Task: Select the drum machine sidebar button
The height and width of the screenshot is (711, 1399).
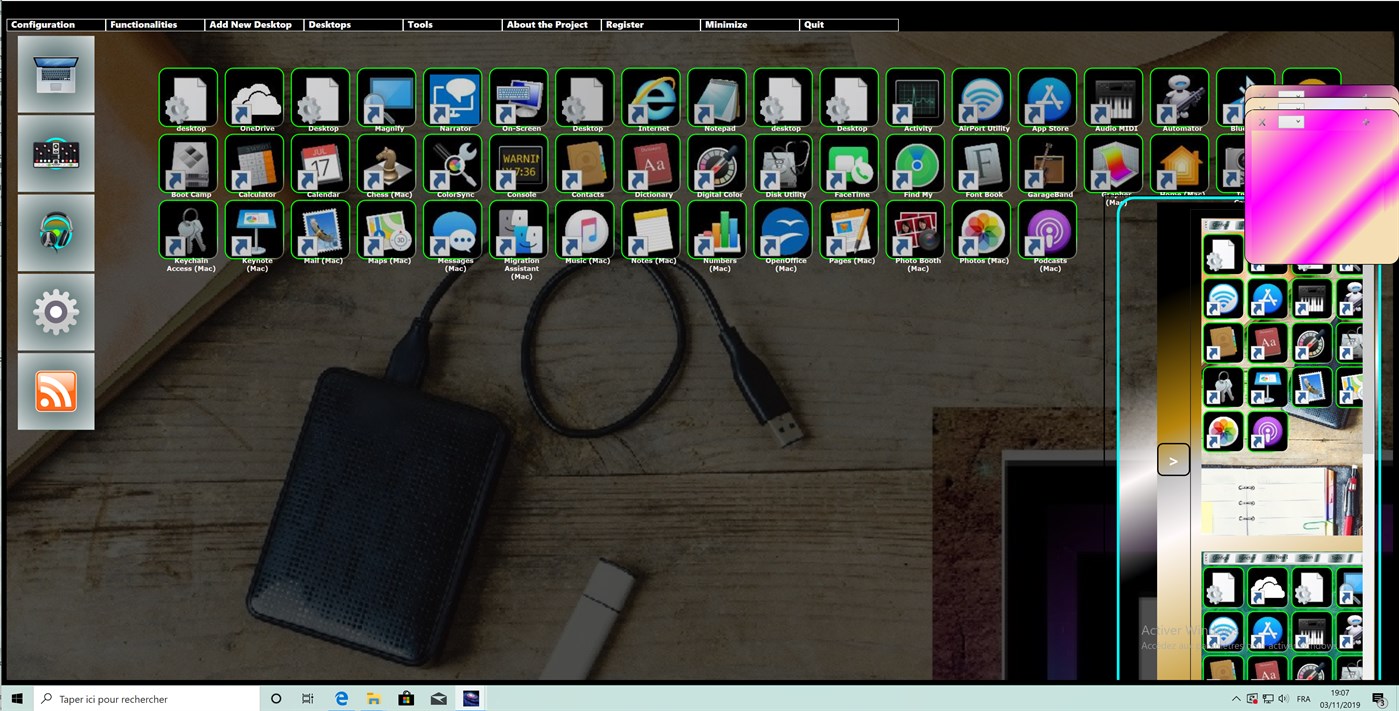Action: [56, 153]
